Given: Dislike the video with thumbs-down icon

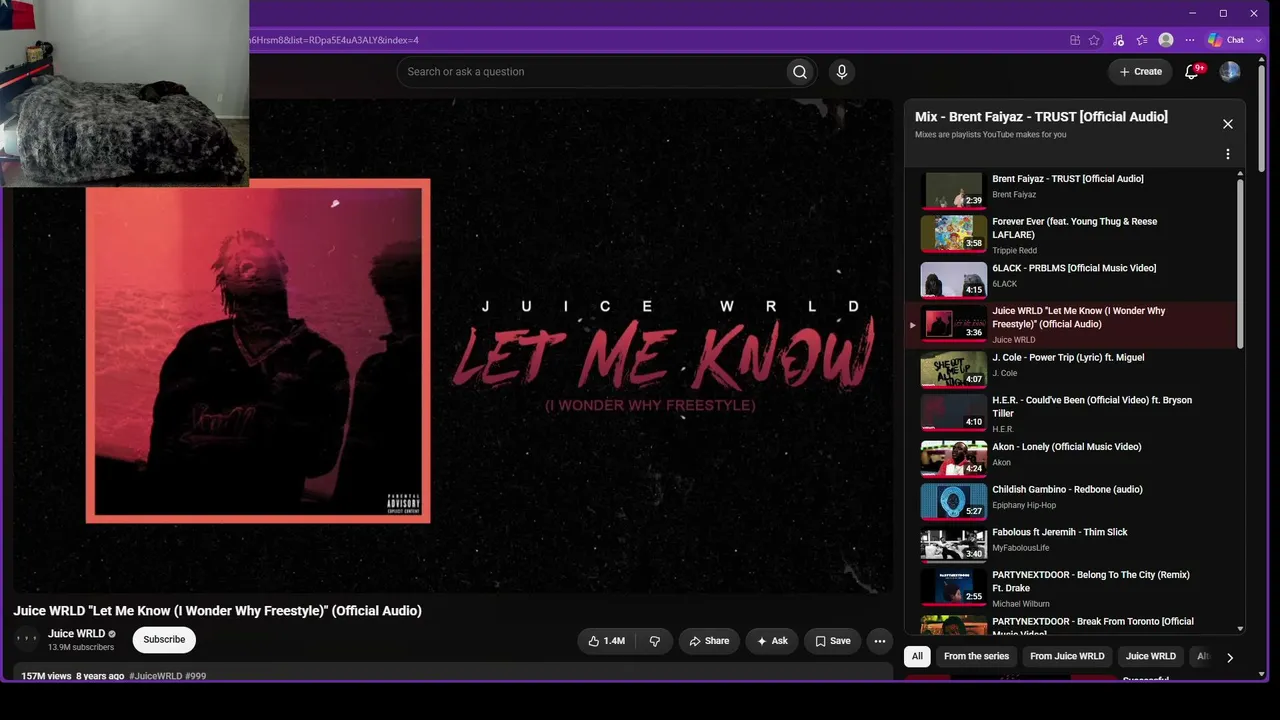Looking at the screenshot, I should tap(655, 641).
